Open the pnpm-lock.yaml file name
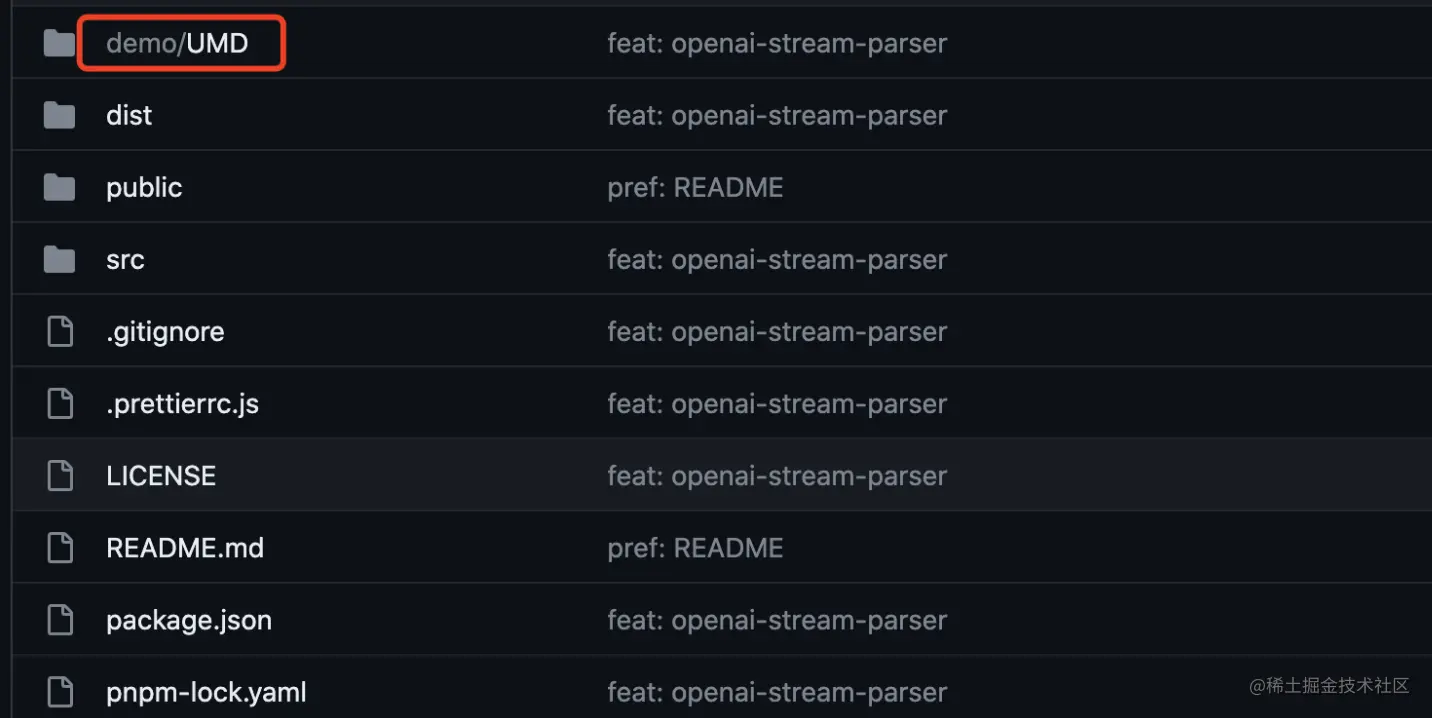1432x718 pixels. pos(206,692)
